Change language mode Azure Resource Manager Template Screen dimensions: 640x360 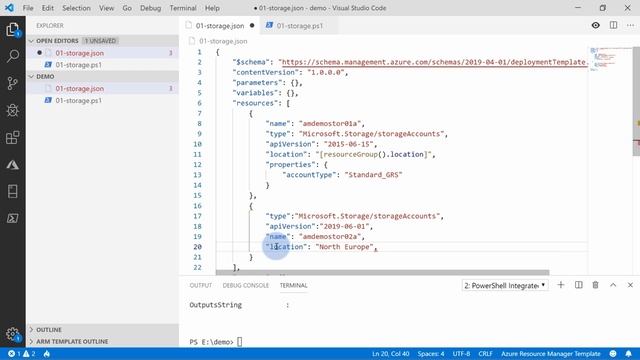click(551, 353)
